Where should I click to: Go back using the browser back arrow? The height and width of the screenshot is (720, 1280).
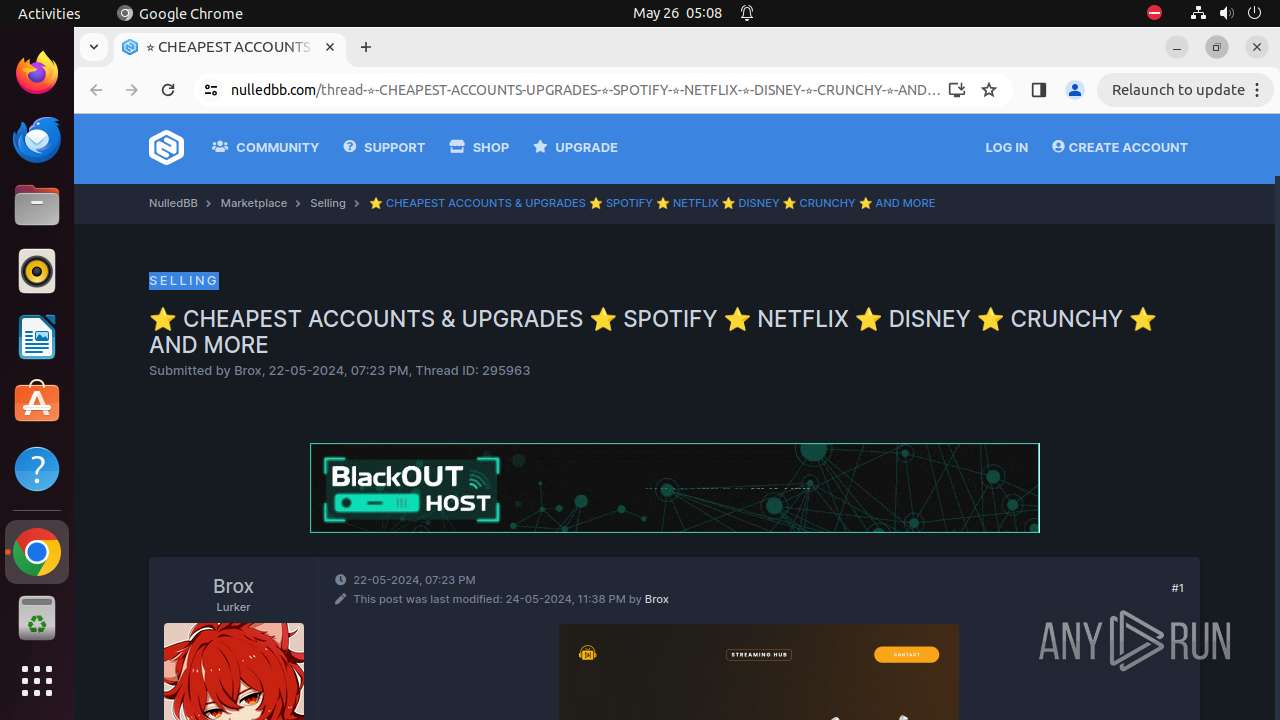(96, 90)
